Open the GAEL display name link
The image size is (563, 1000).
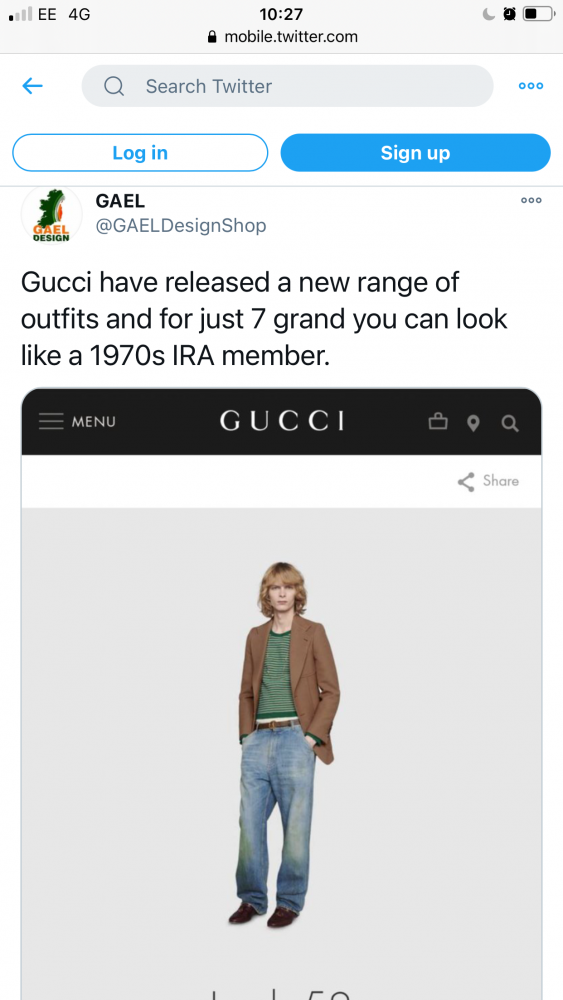(120, 201)
